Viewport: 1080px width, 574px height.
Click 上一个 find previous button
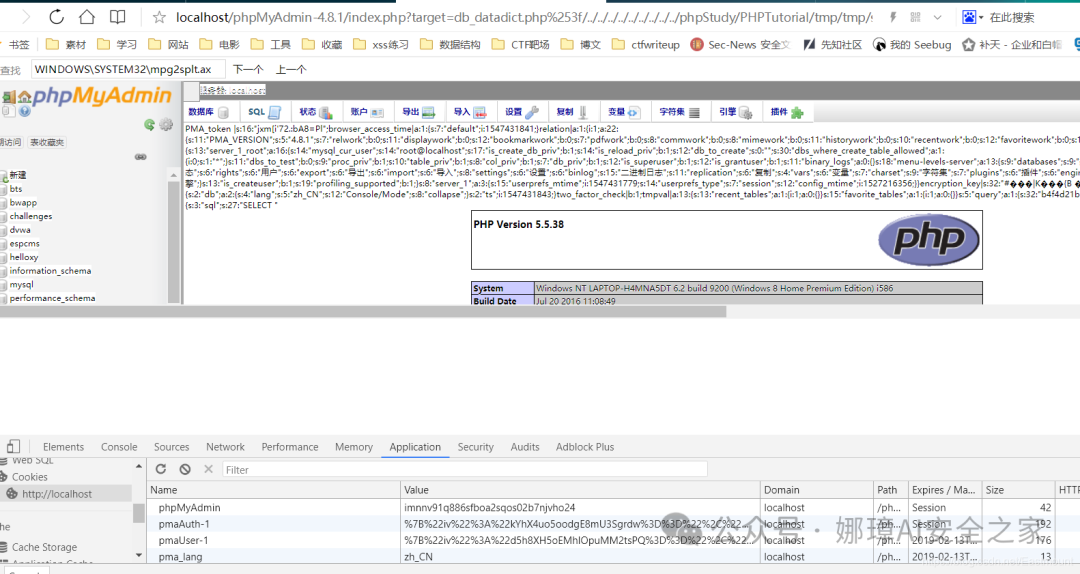(x=291, y=69)
